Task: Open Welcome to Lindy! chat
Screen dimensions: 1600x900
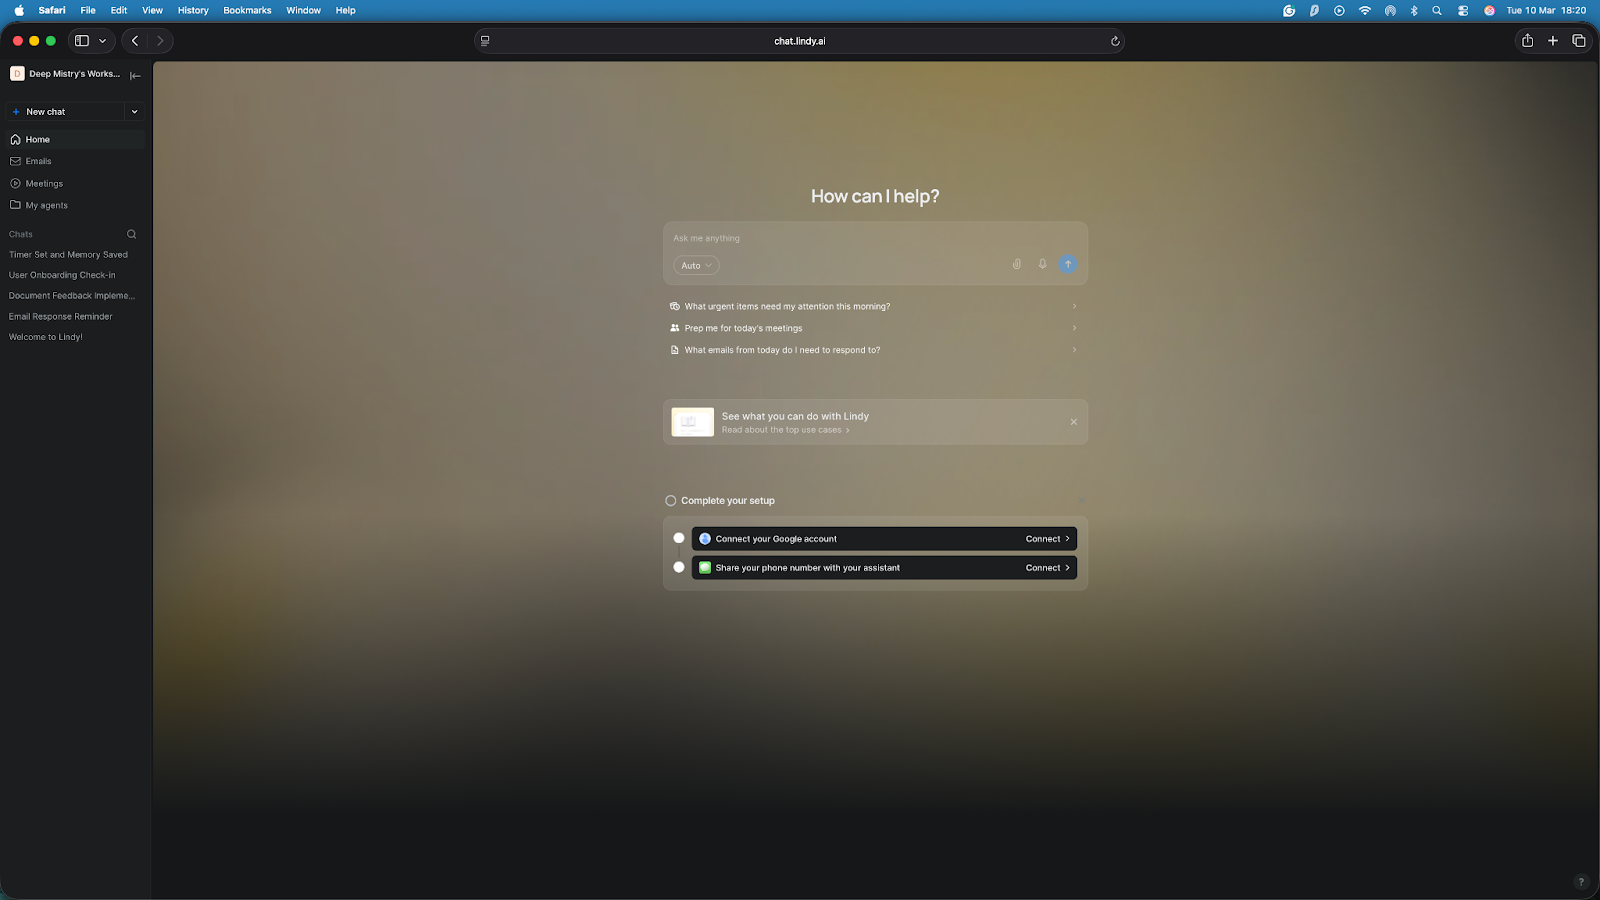Action: point(46,337)
